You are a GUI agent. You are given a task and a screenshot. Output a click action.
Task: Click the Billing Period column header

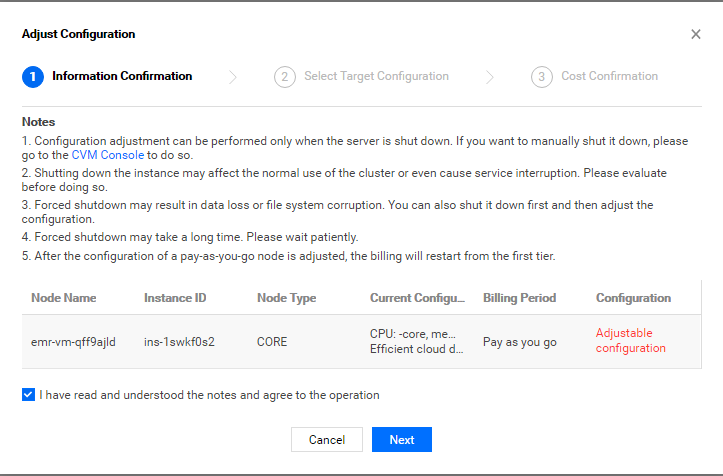520,298
